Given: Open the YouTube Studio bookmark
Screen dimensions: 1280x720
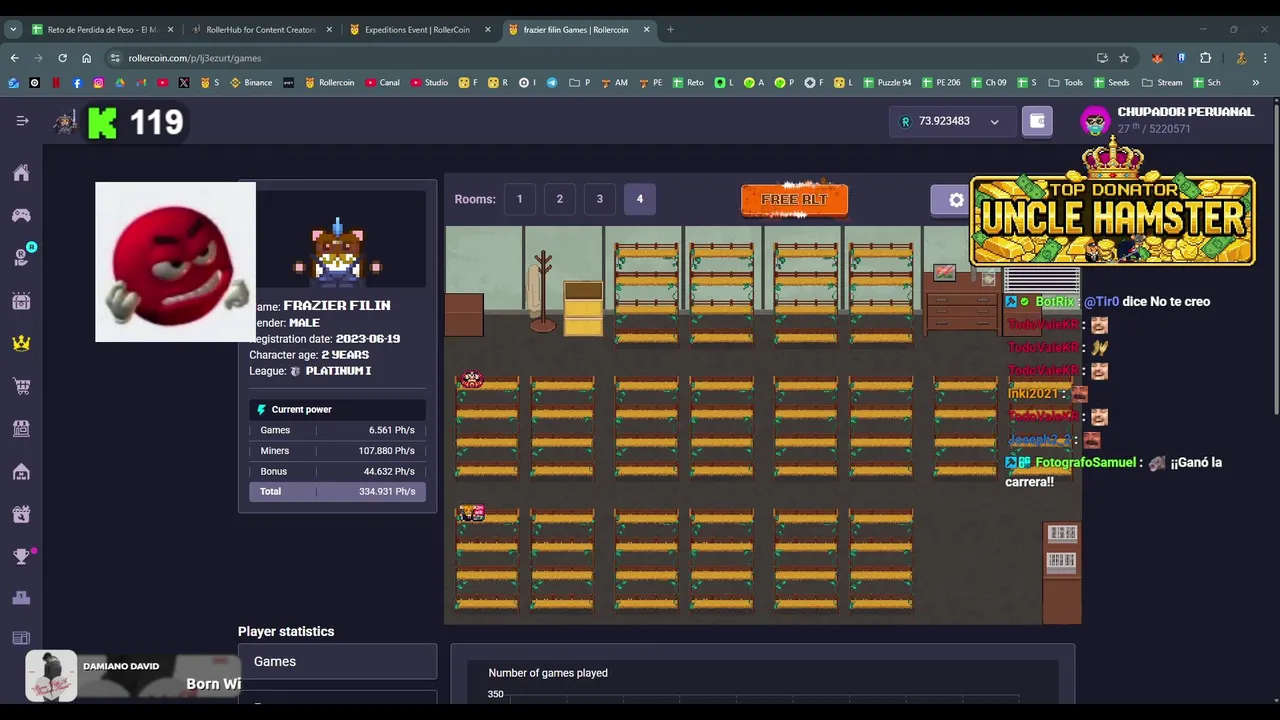Looking at the screenshot, I should coord(430,83).
